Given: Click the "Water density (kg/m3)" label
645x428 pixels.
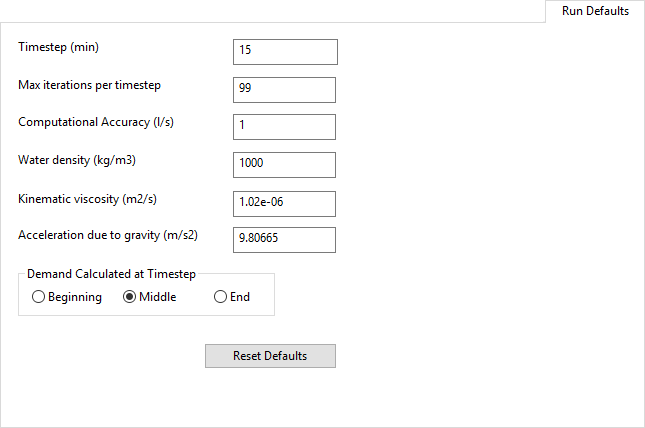Looking at the screenshot, I should point(76,160).
